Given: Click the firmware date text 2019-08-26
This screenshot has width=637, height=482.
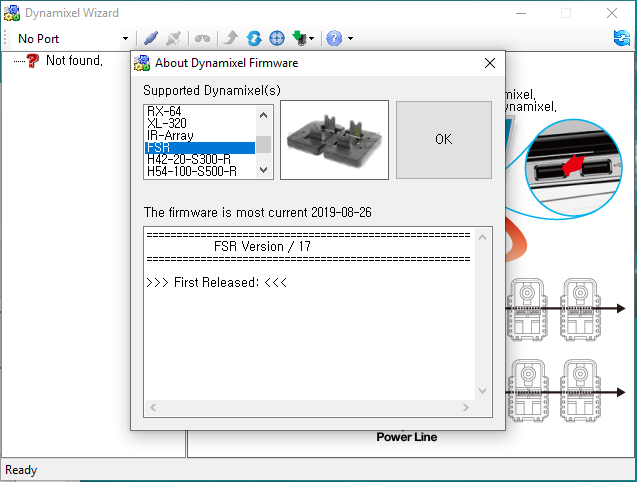Looking at the screenshot, I should [x=341, y=213].
